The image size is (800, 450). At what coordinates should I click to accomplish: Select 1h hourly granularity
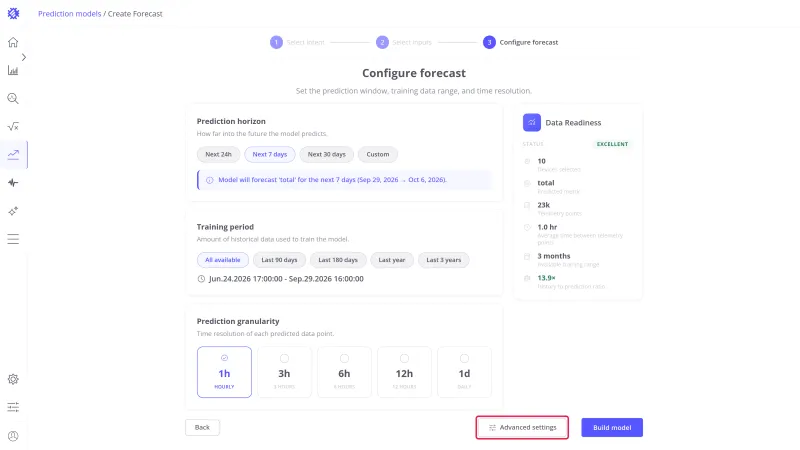(224, 372)
